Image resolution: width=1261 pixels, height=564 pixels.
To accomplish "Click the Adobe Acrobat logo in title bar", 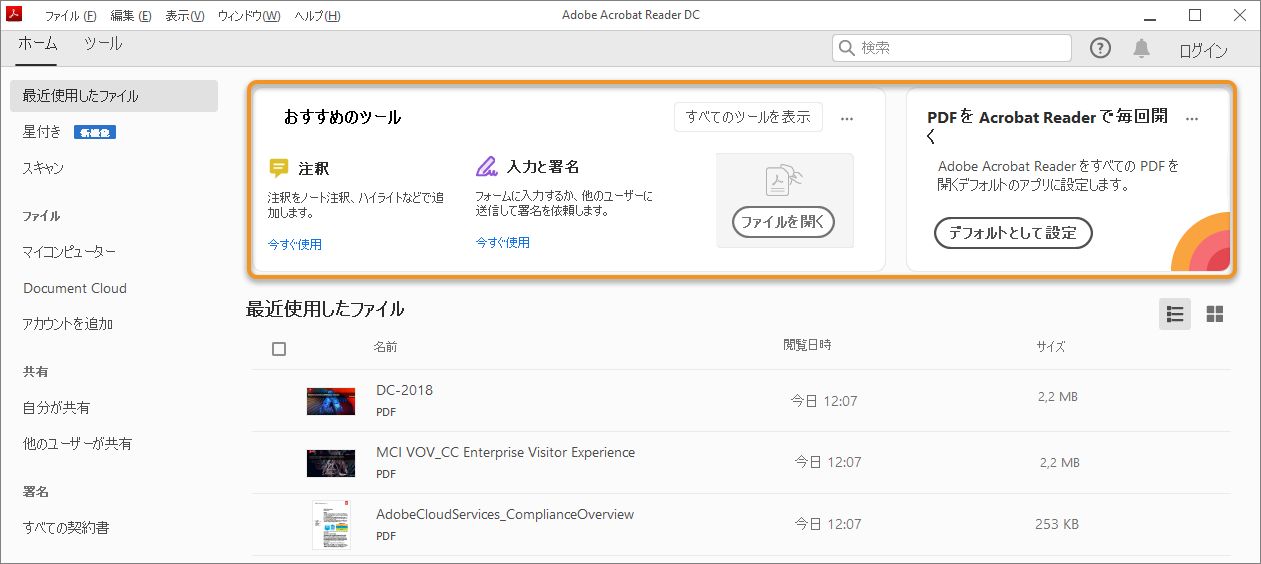I will [14, 14].
